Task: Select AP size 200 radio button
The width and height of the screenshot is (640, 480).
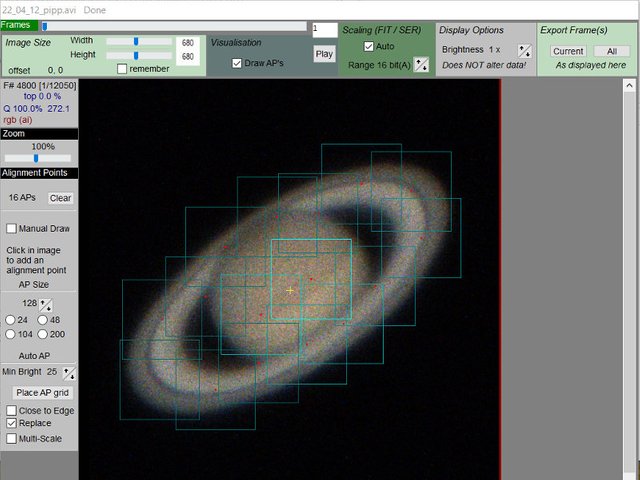Action: point(42,334)
